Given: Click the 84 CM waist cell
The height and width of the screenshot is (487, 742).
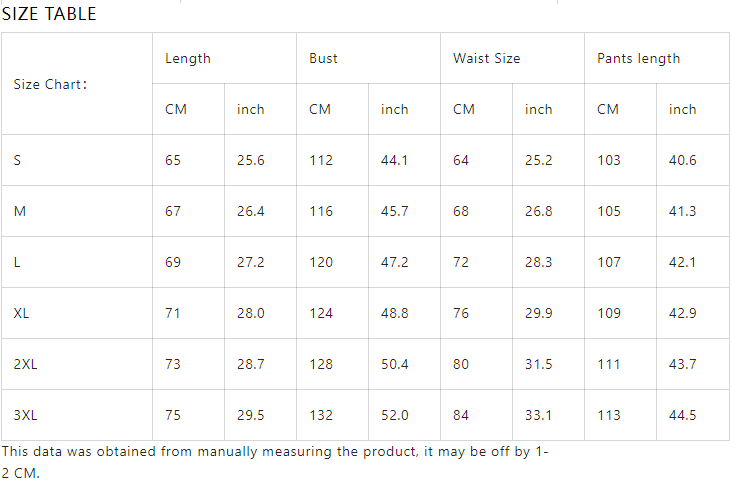Looking at the screenshot, I should 461,415.
